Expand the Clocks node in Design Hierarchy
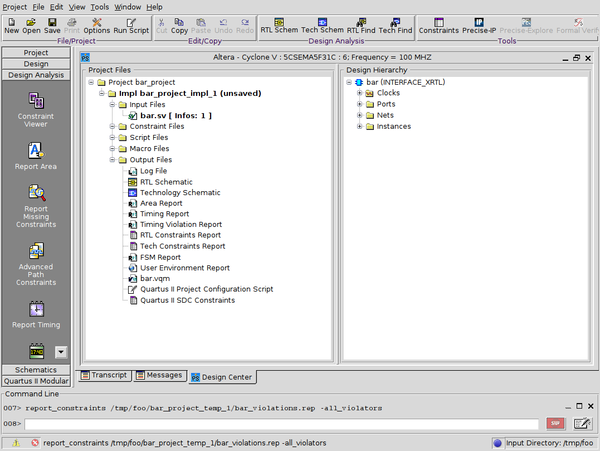Image resolution: width=600 pixels, height=451 pixels. 359,92
